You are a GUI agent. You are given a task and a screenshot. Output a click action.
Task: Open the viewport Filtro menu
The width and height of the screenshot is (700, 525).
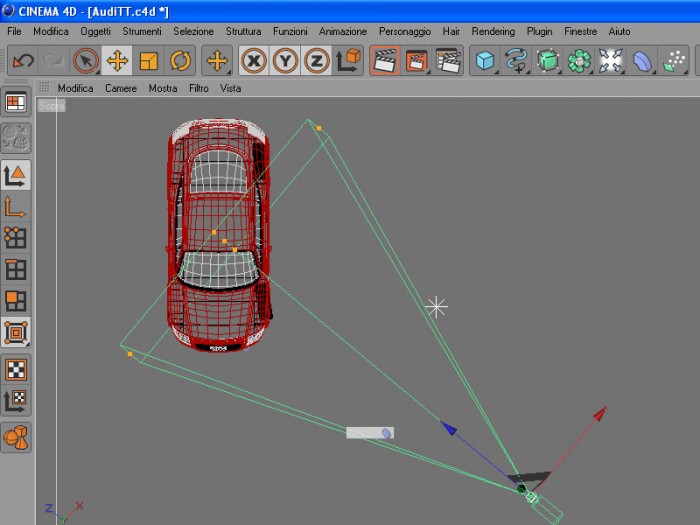pyautogui.click(x=199, y=88)
